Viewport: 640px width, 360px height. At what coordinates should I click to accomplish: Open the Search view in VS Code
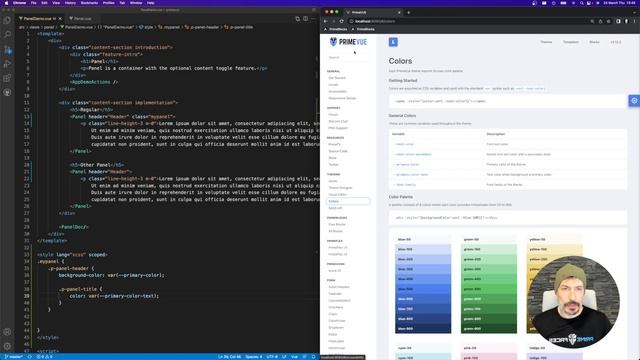(7, 34)
